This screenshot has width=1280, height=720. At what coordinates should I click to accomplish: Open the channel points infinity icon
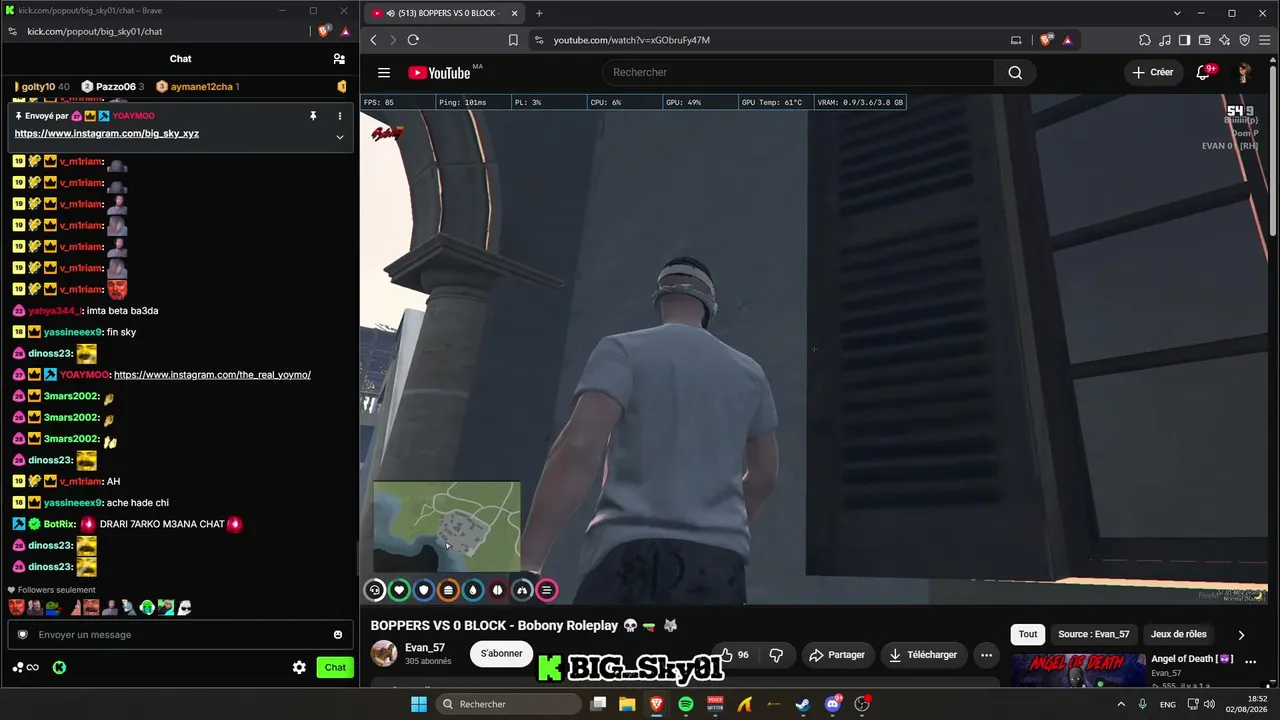click(26, 667)
